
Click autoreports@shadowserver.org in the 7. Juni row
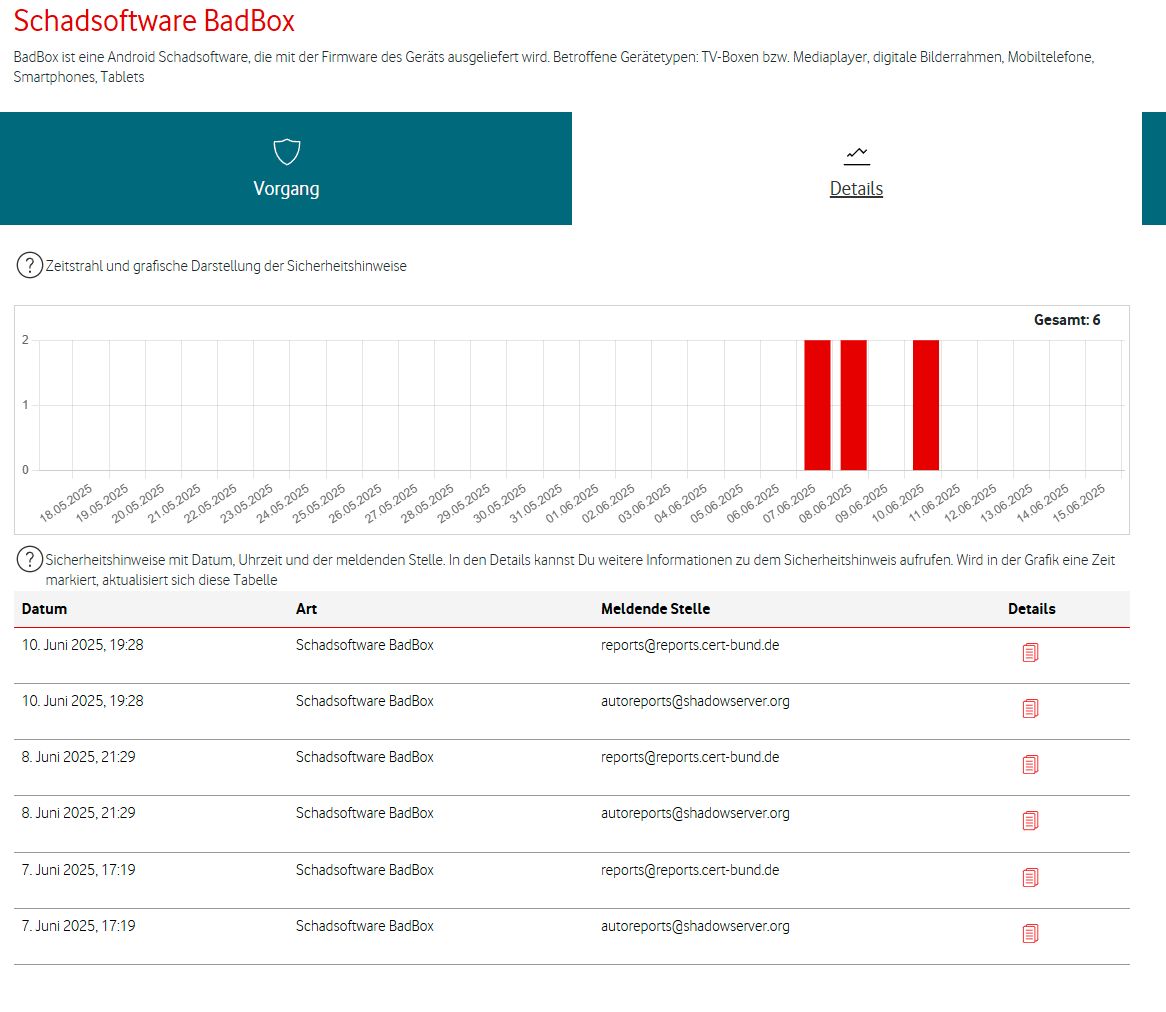pyautogui.click(x=695, y=926)
